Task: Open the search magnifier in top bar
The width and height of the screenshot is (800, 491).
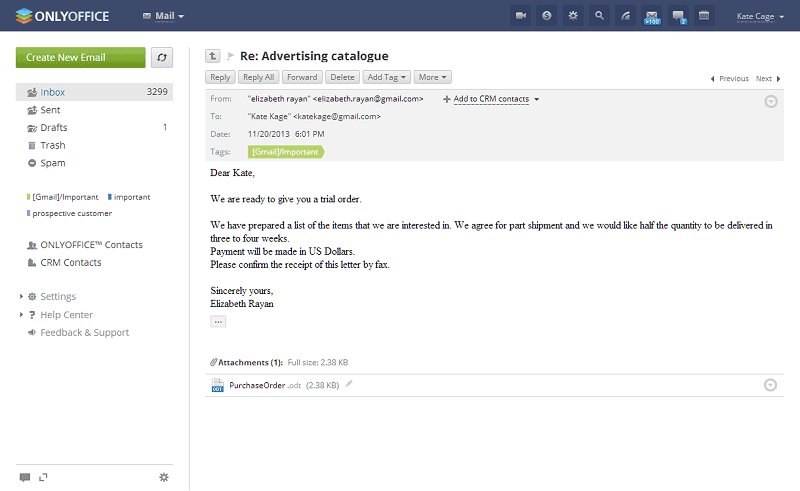Action: click(x=599, y=16)
